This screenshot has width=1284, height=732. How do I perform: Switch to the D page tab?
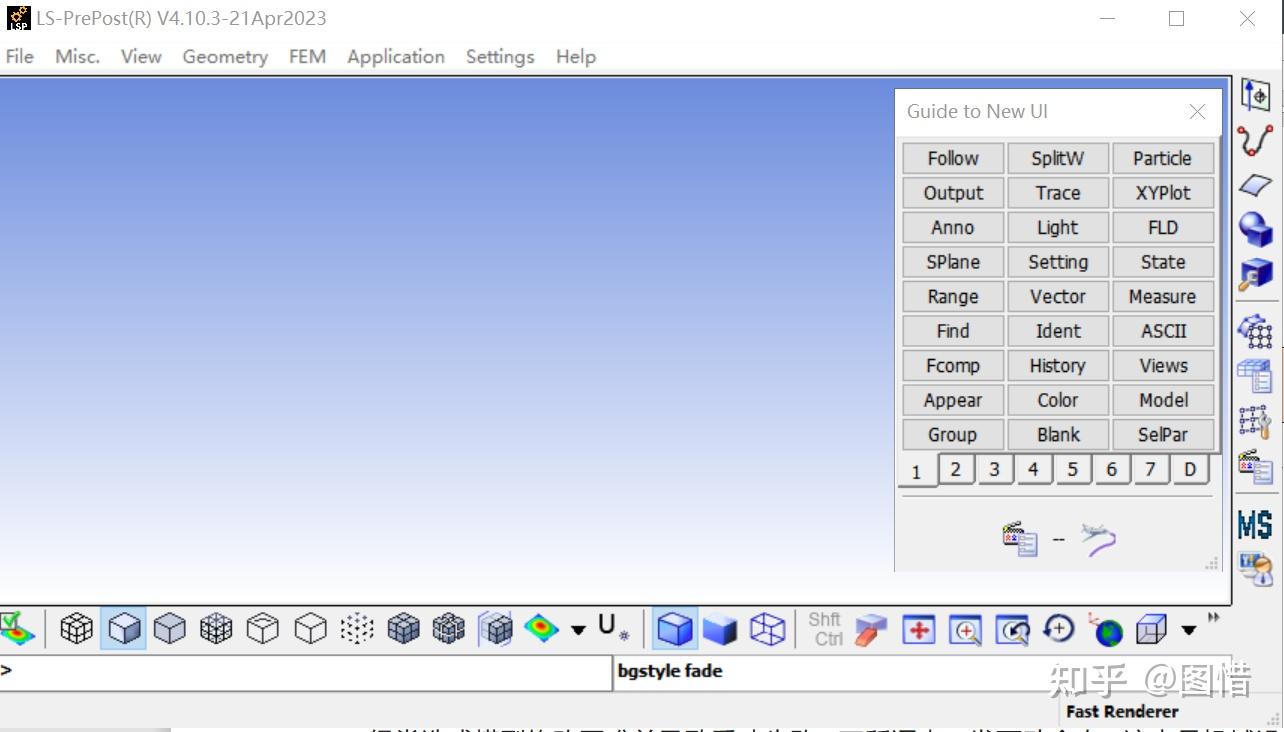tap(1190, 469)
